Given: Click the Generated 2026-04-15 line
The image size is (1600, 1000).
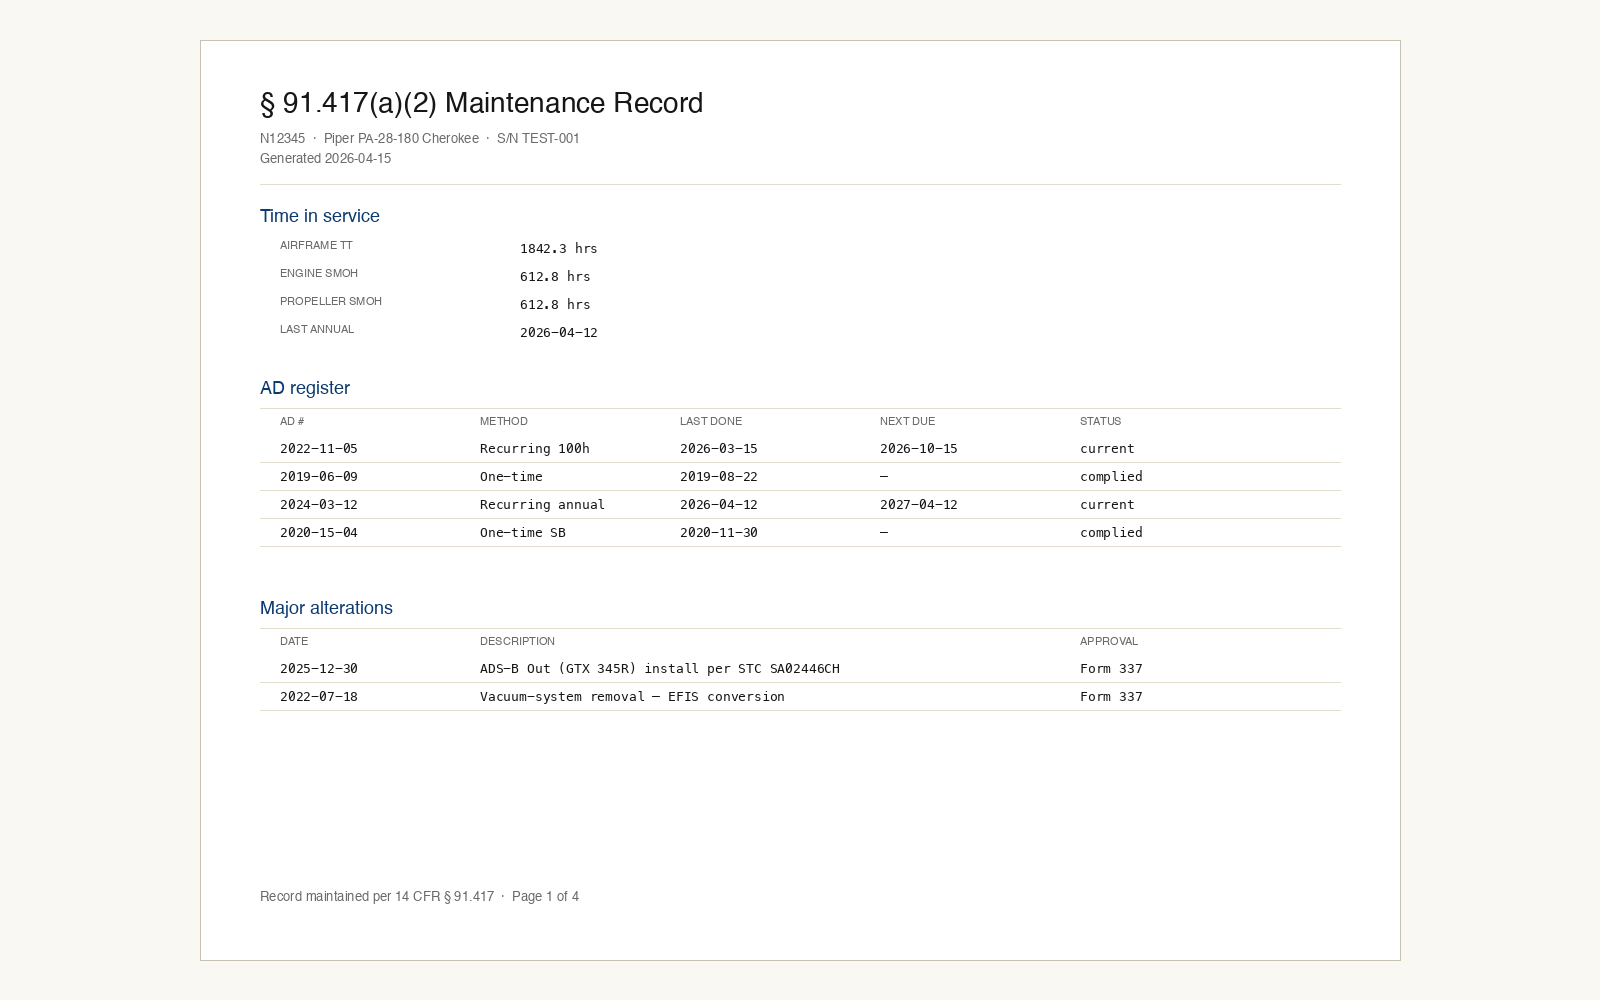Looking at the screenshot, I should coord(325,158).
